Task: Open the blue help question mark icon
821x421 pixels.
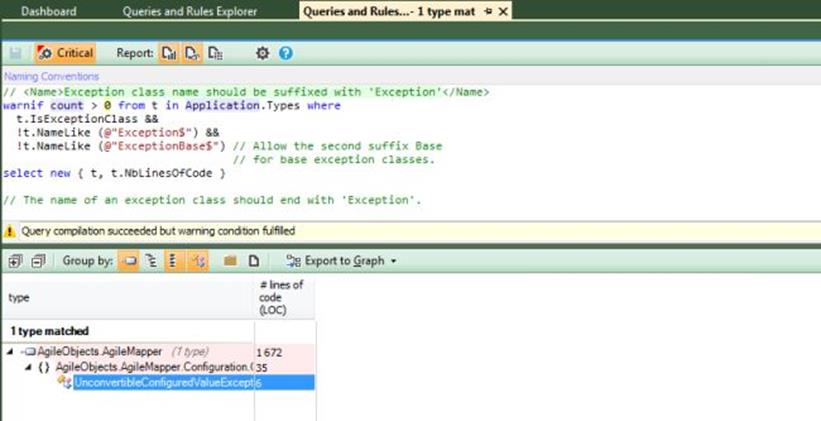Action: point(285,53)
